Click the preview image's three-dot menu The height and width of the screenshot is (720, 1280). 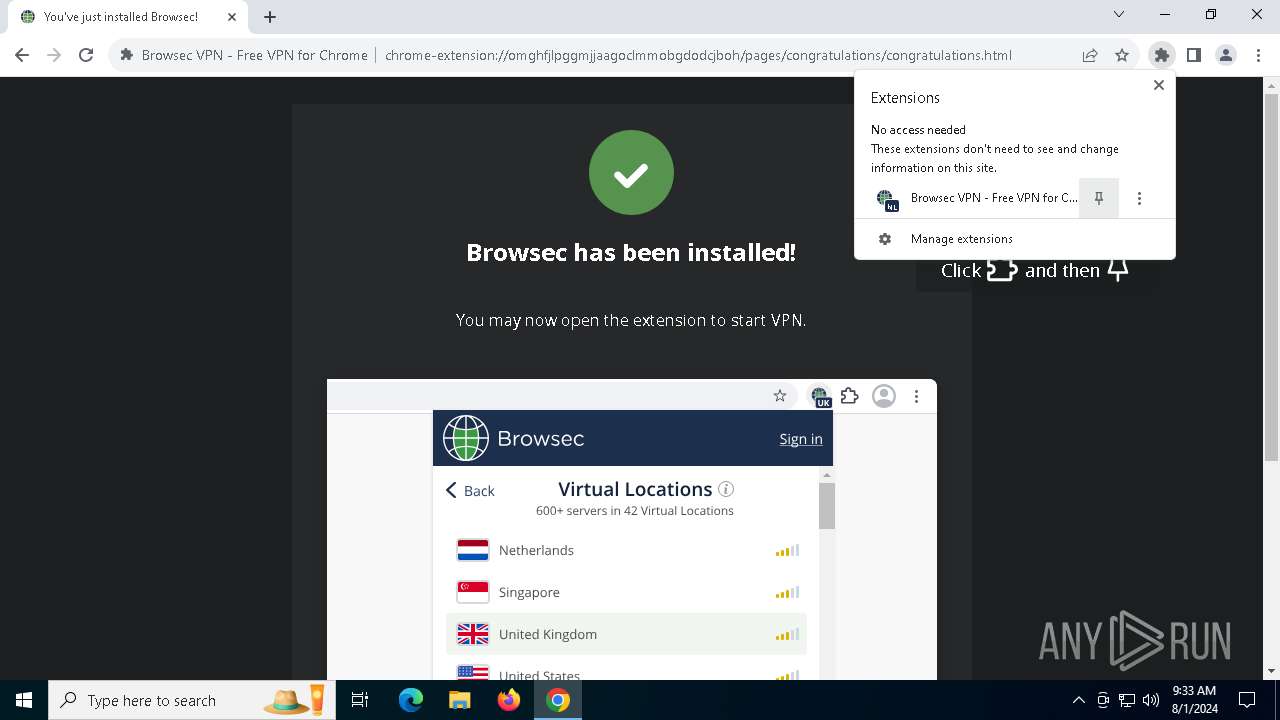[916, 396]
